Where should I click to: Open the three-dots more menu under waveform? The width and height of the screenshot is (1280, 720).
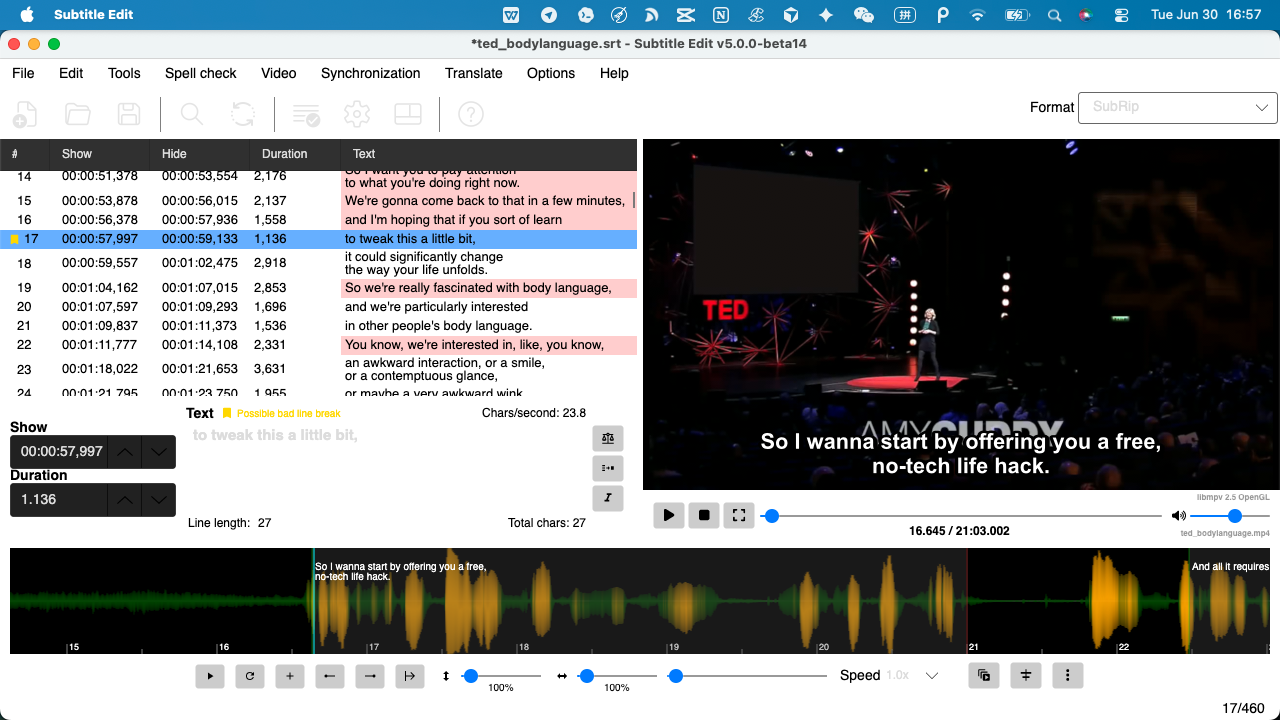pos(1068,676)
